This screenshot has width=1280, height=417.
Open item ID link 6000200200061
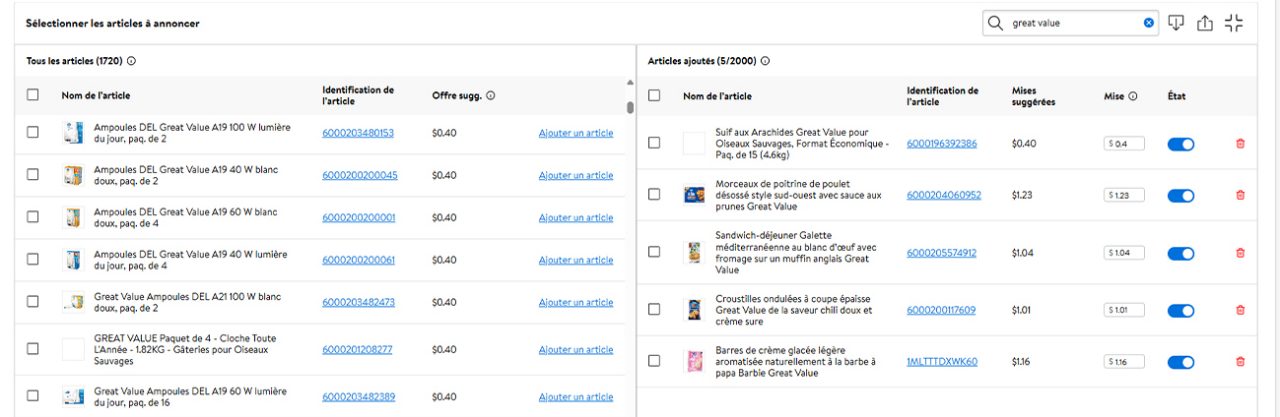tap(359, 260)
